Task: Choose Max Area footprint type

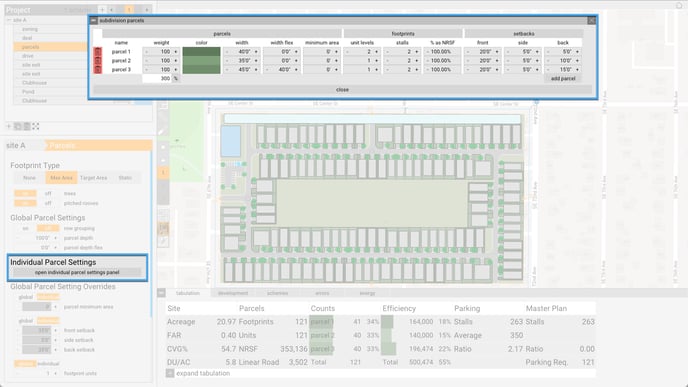Action: [x=61, y=178]
